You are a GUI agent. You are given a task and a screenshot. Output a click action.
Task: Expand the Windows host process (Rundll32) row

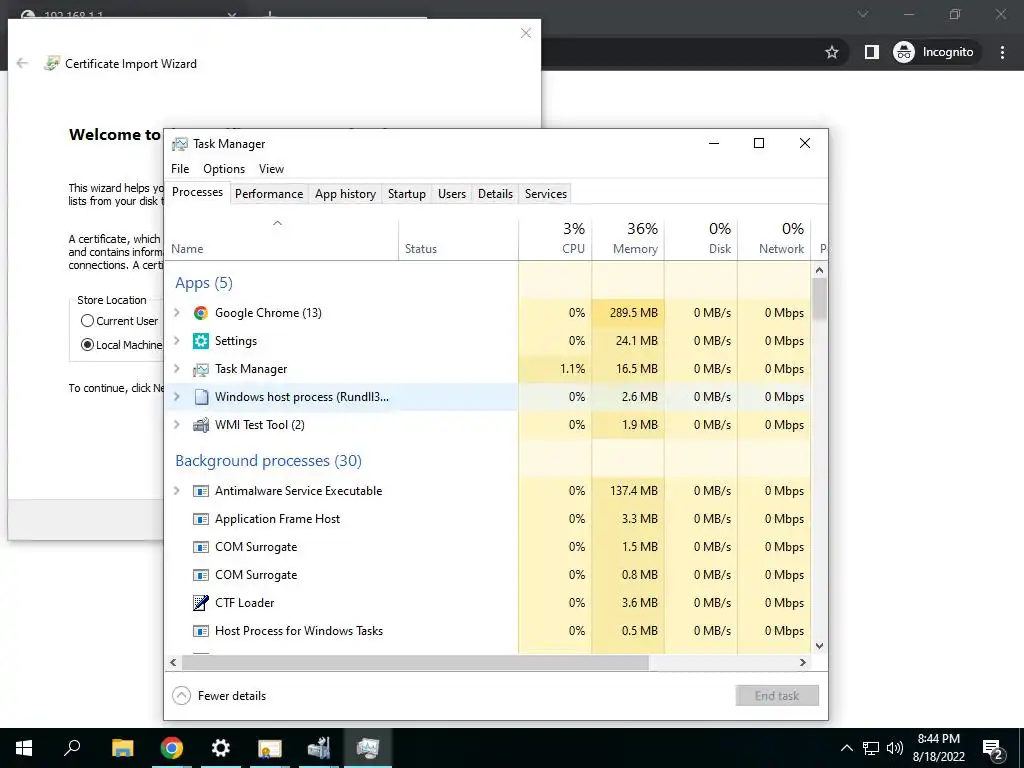(176, 397)
